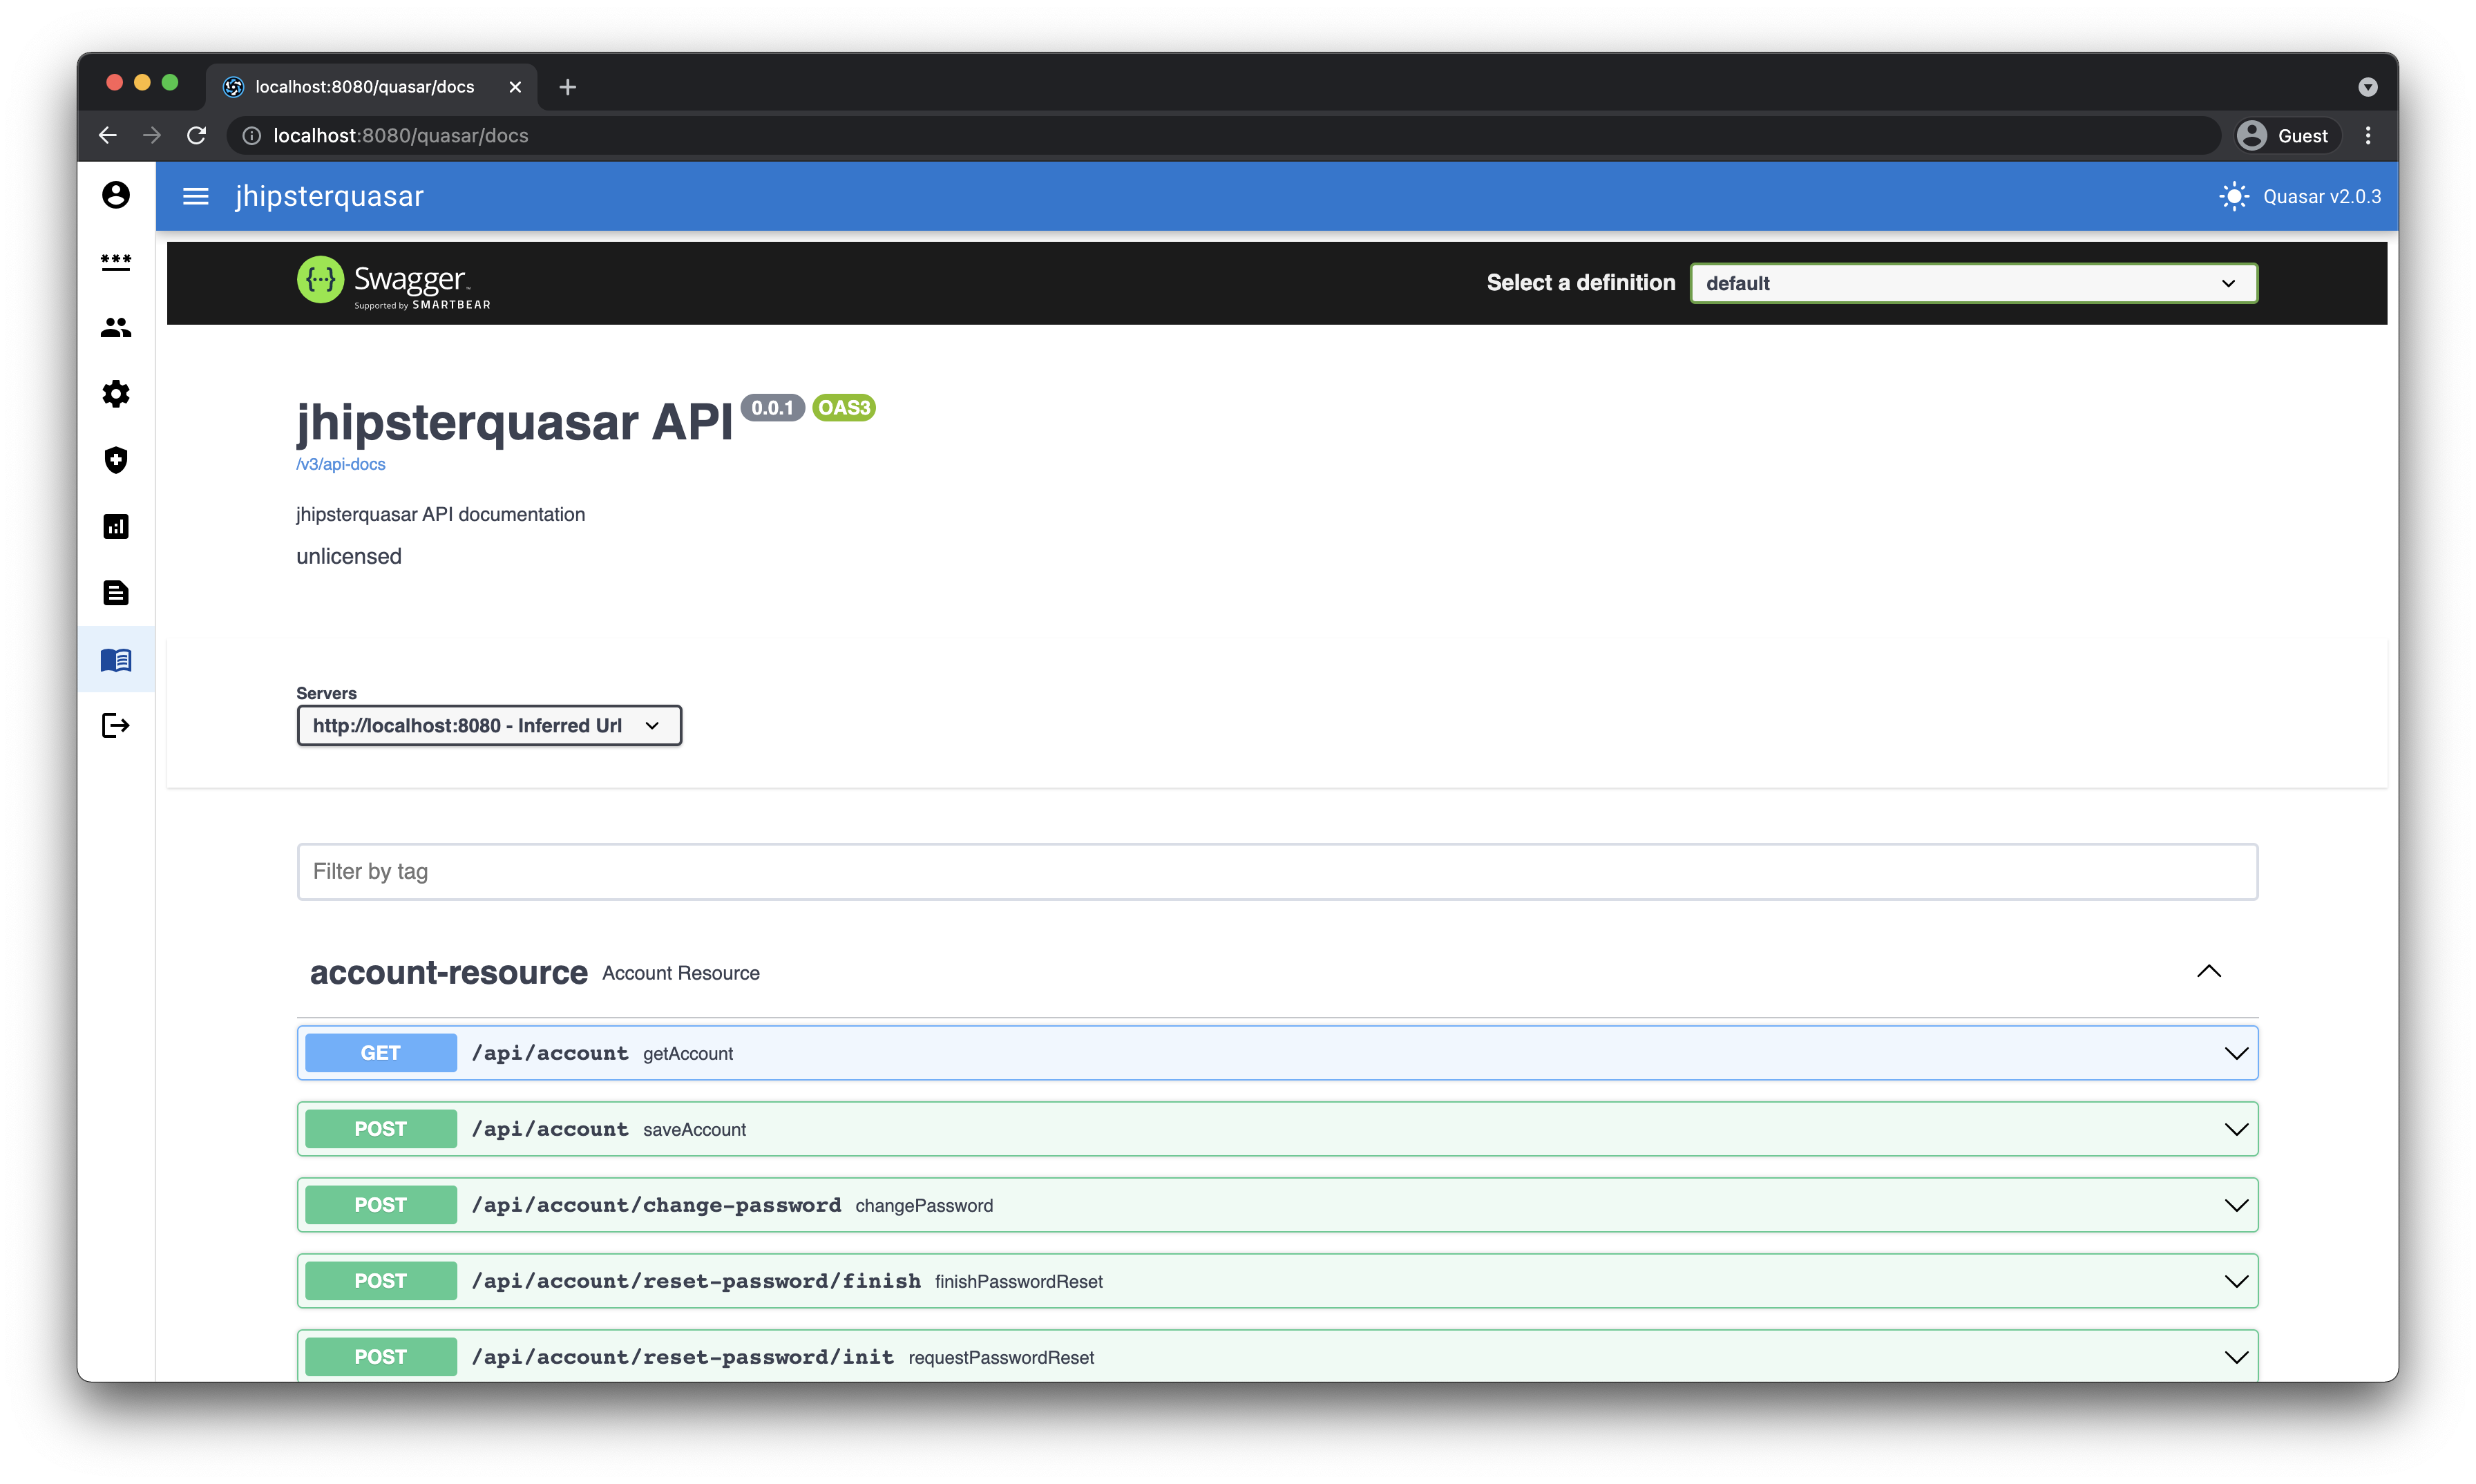The image size is (2476, 1484).
Task: Click the settings gear sidebar icon
Action: click(116, 393)
